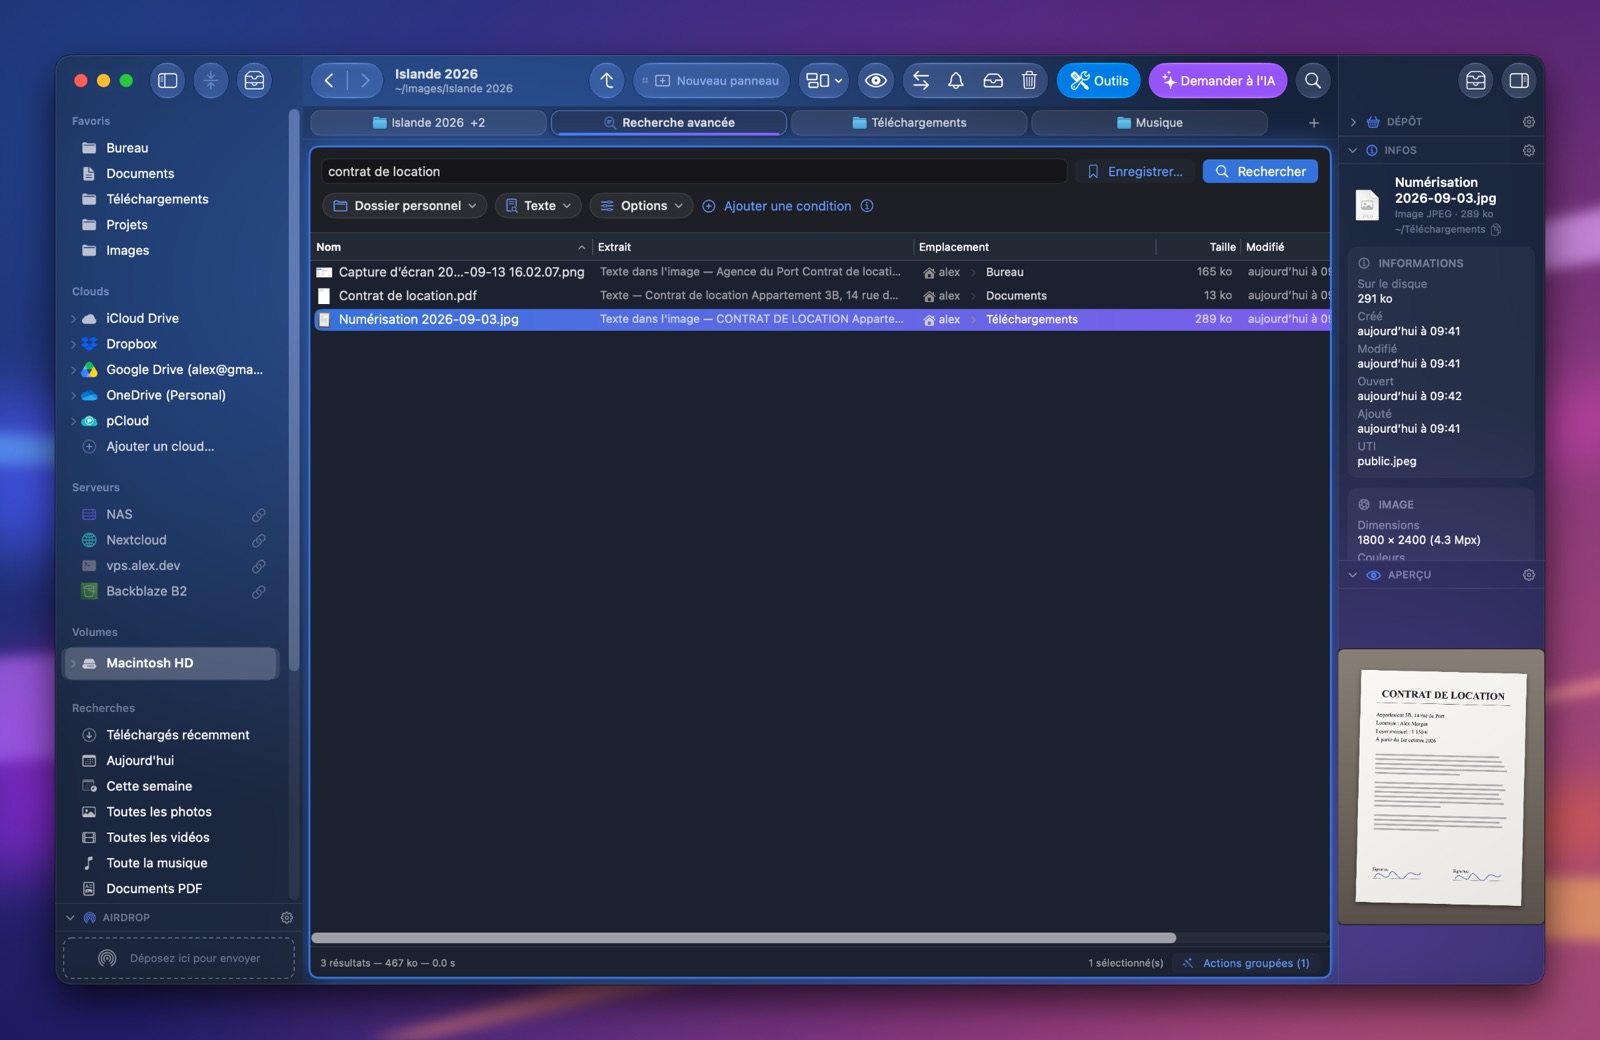Click the NAS server link icon
1600x1040 pixels.
(259, 515)
